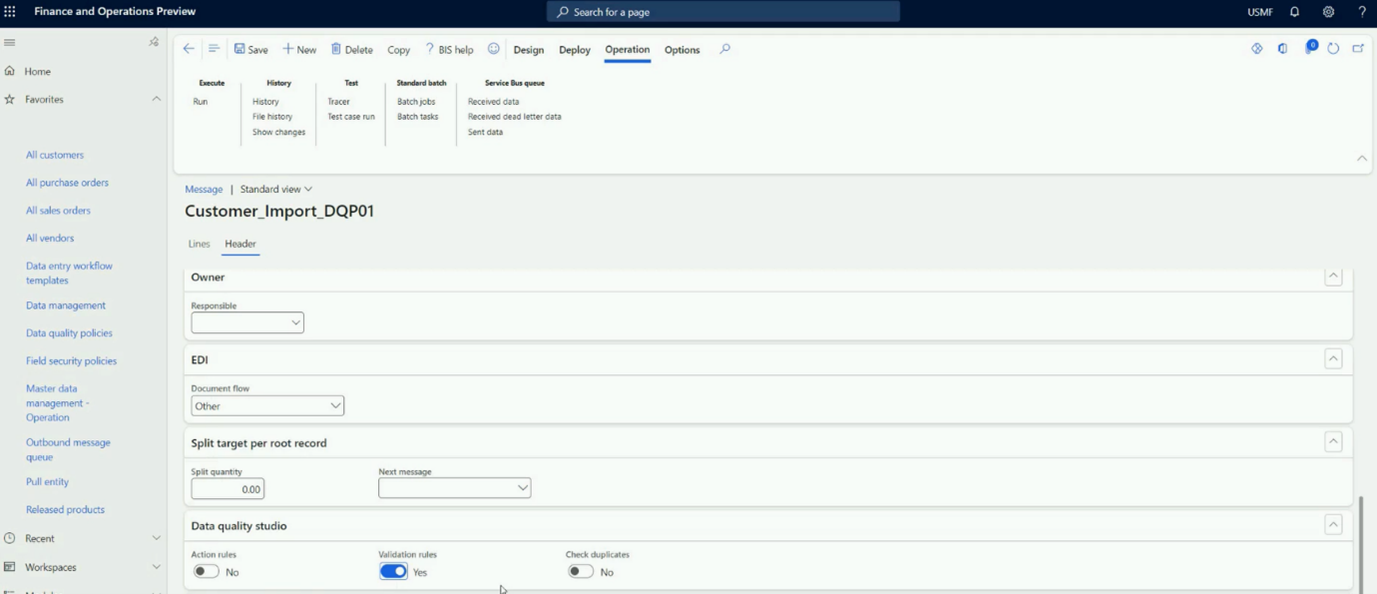The height and width of the screenshot is (594, 1377).
Task: Open the Deploy tab
Action: 575,50
